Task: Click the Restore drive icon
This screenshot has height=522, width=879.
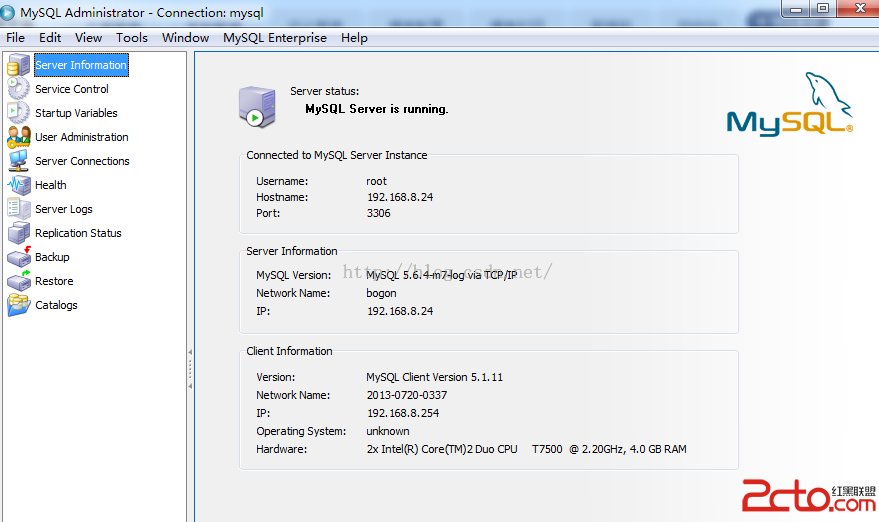Action: point(18,281)
